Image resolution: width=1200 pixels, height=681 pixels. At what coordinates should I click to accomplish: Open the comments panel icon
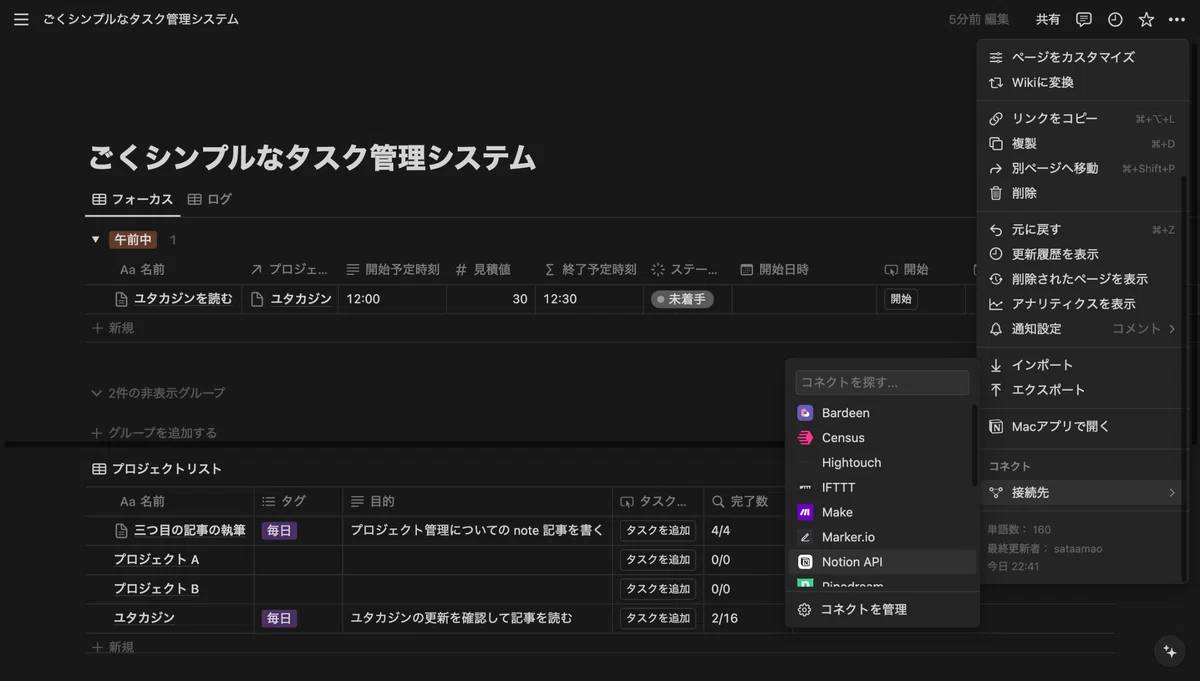click(x=1084, y=19)
